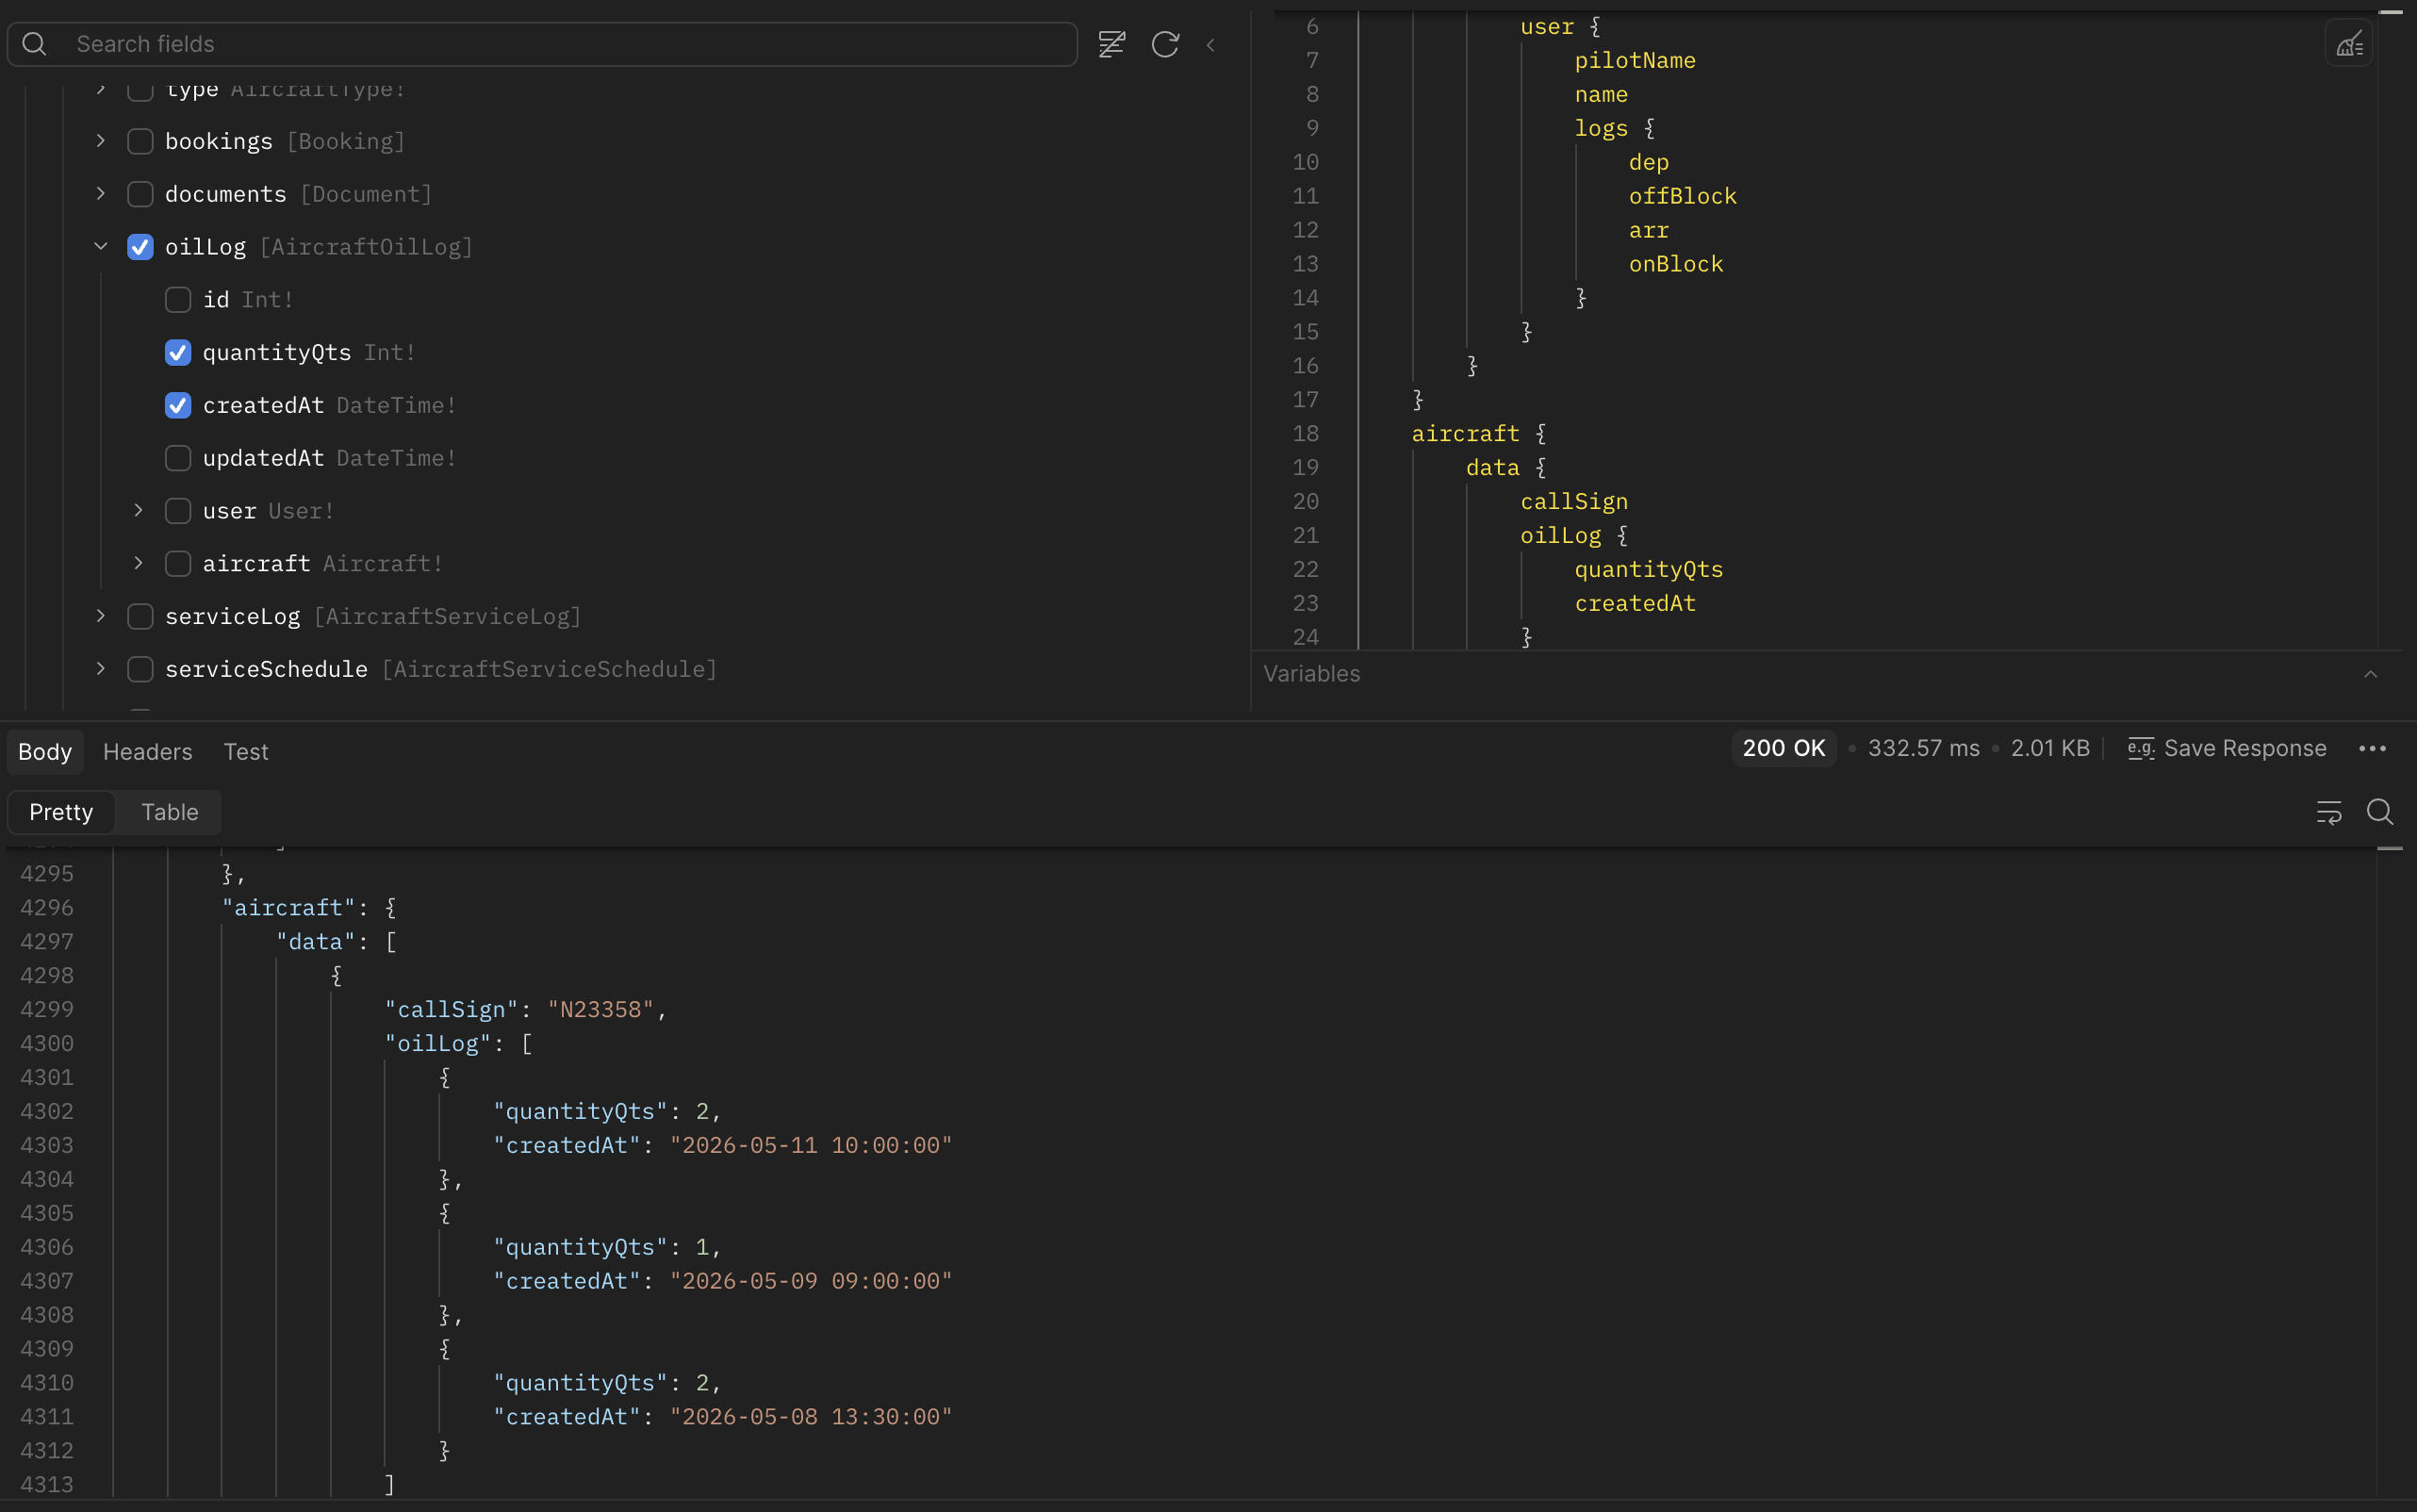Check the bookings field checkbox
This screenshot has height=1512, width=2417.
click(140, 141)
